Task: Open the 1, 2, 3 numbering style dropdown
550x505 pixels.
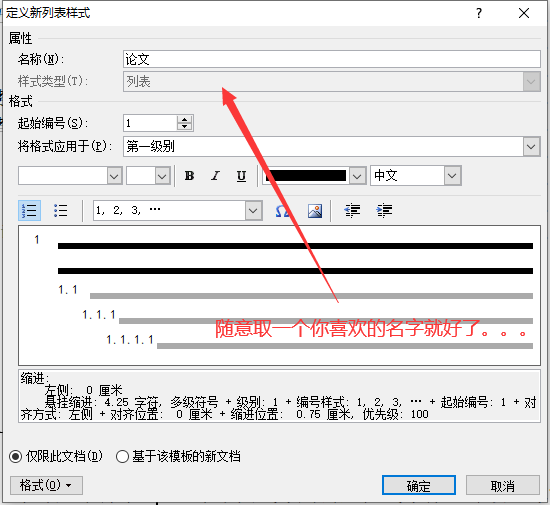Action: click(253, 210)
